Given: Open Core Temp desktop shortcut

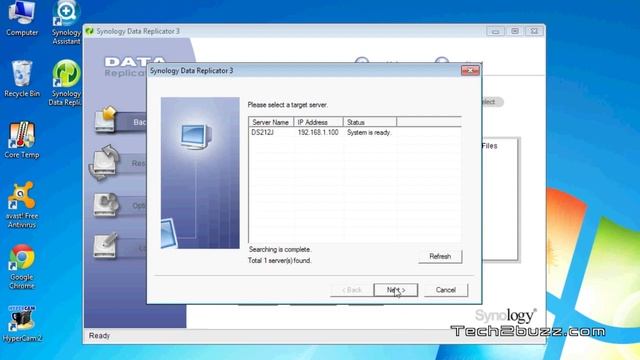Looking at the screenshot, I should click(22, 140).
